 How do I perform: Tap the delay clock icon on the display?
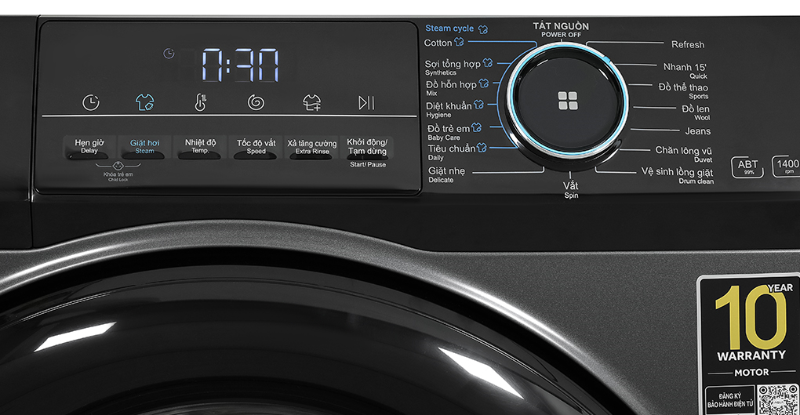coord(91,103)
